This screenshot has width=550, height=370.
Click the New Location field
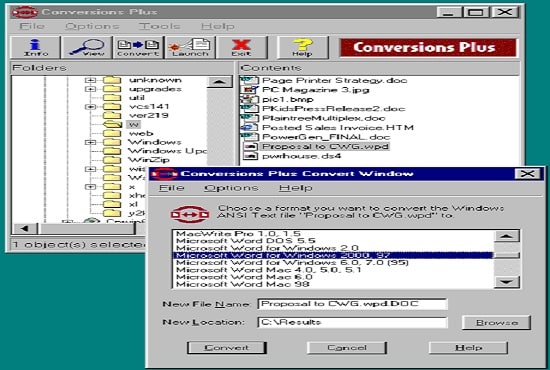coord(353,322)
